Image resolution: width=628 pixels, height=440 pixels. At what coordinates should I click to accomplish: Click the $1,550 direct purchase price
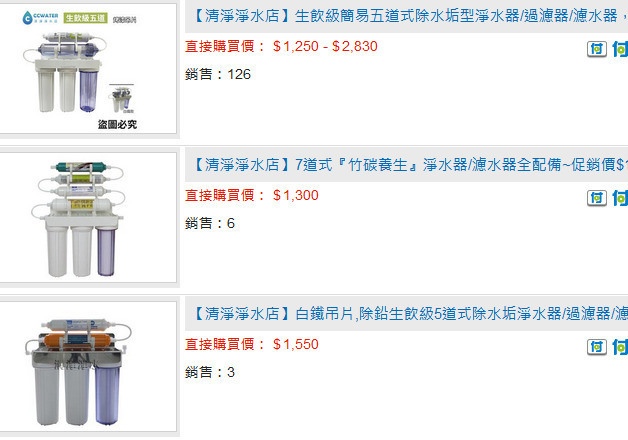pyautogui.click(x=296, y=344)
